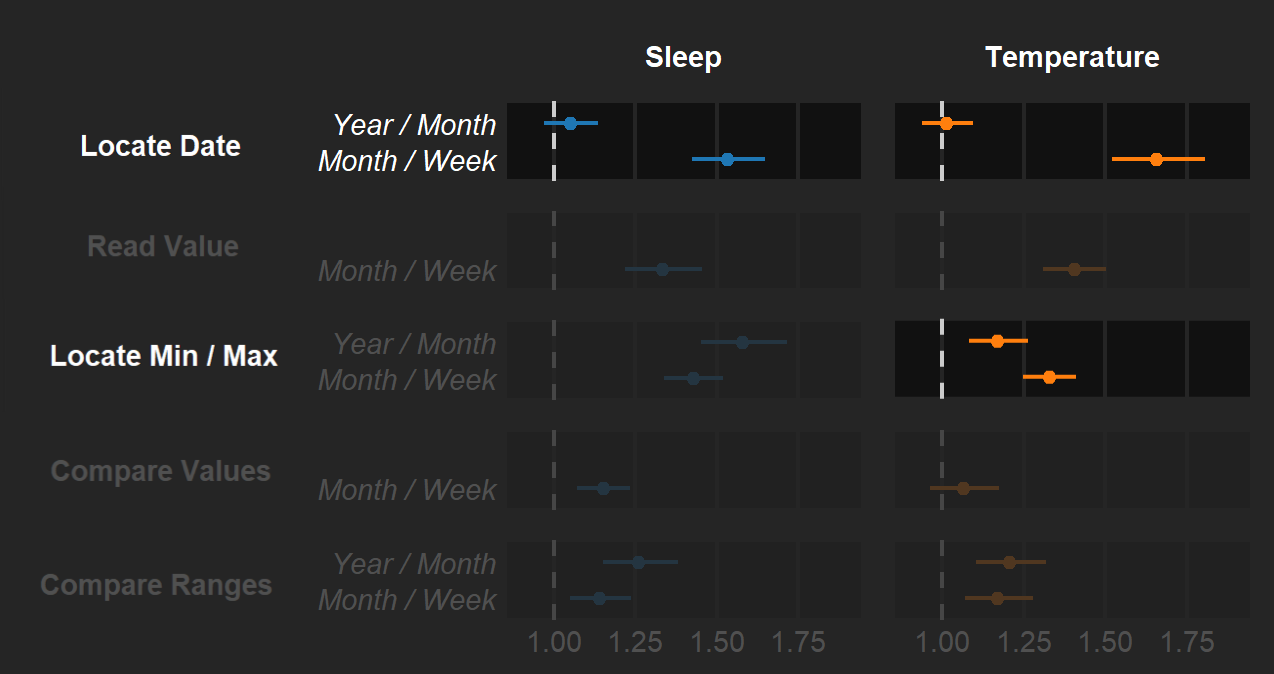Click the 1.75 tick on Temperature axis
Image resolution: width=1274 pixels, height=674 pixels.
(x=1185, y=642)
